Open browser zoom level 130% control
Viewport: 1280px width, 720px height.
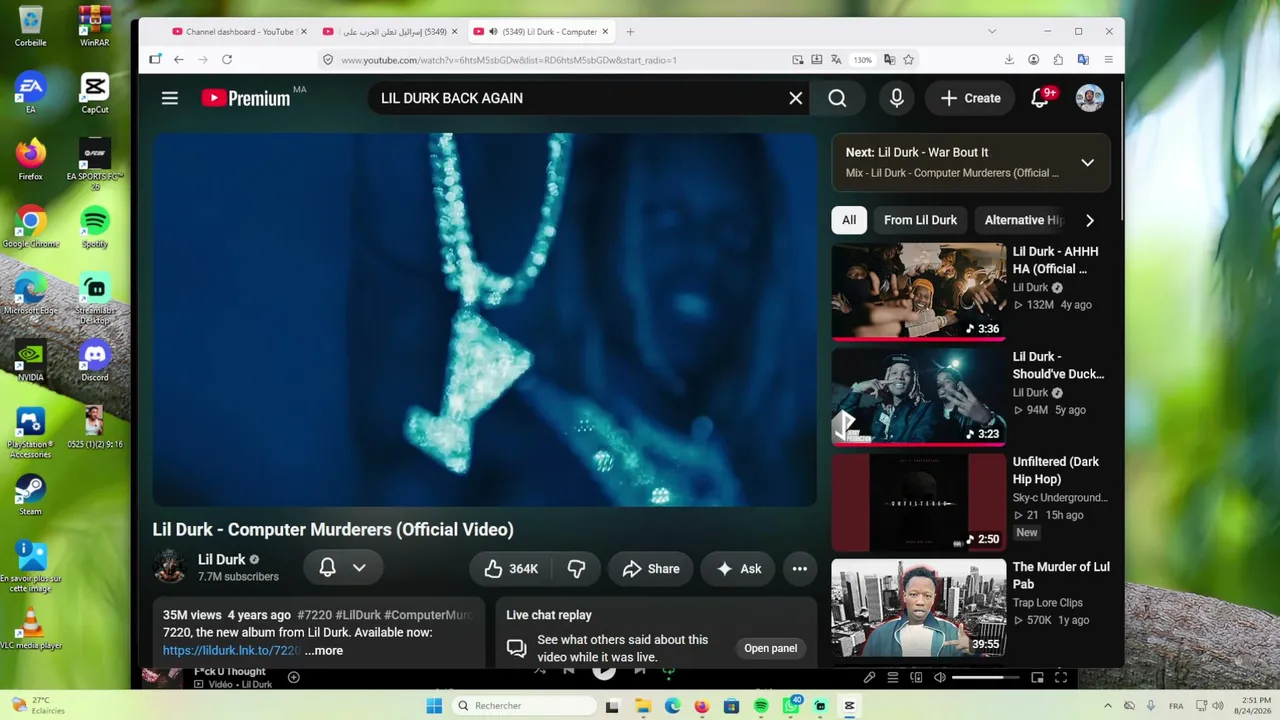862,60
